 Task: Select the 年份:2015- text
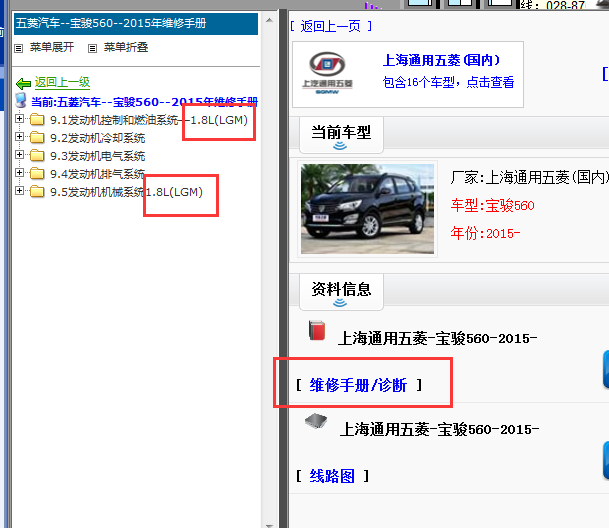pos(485,233)
